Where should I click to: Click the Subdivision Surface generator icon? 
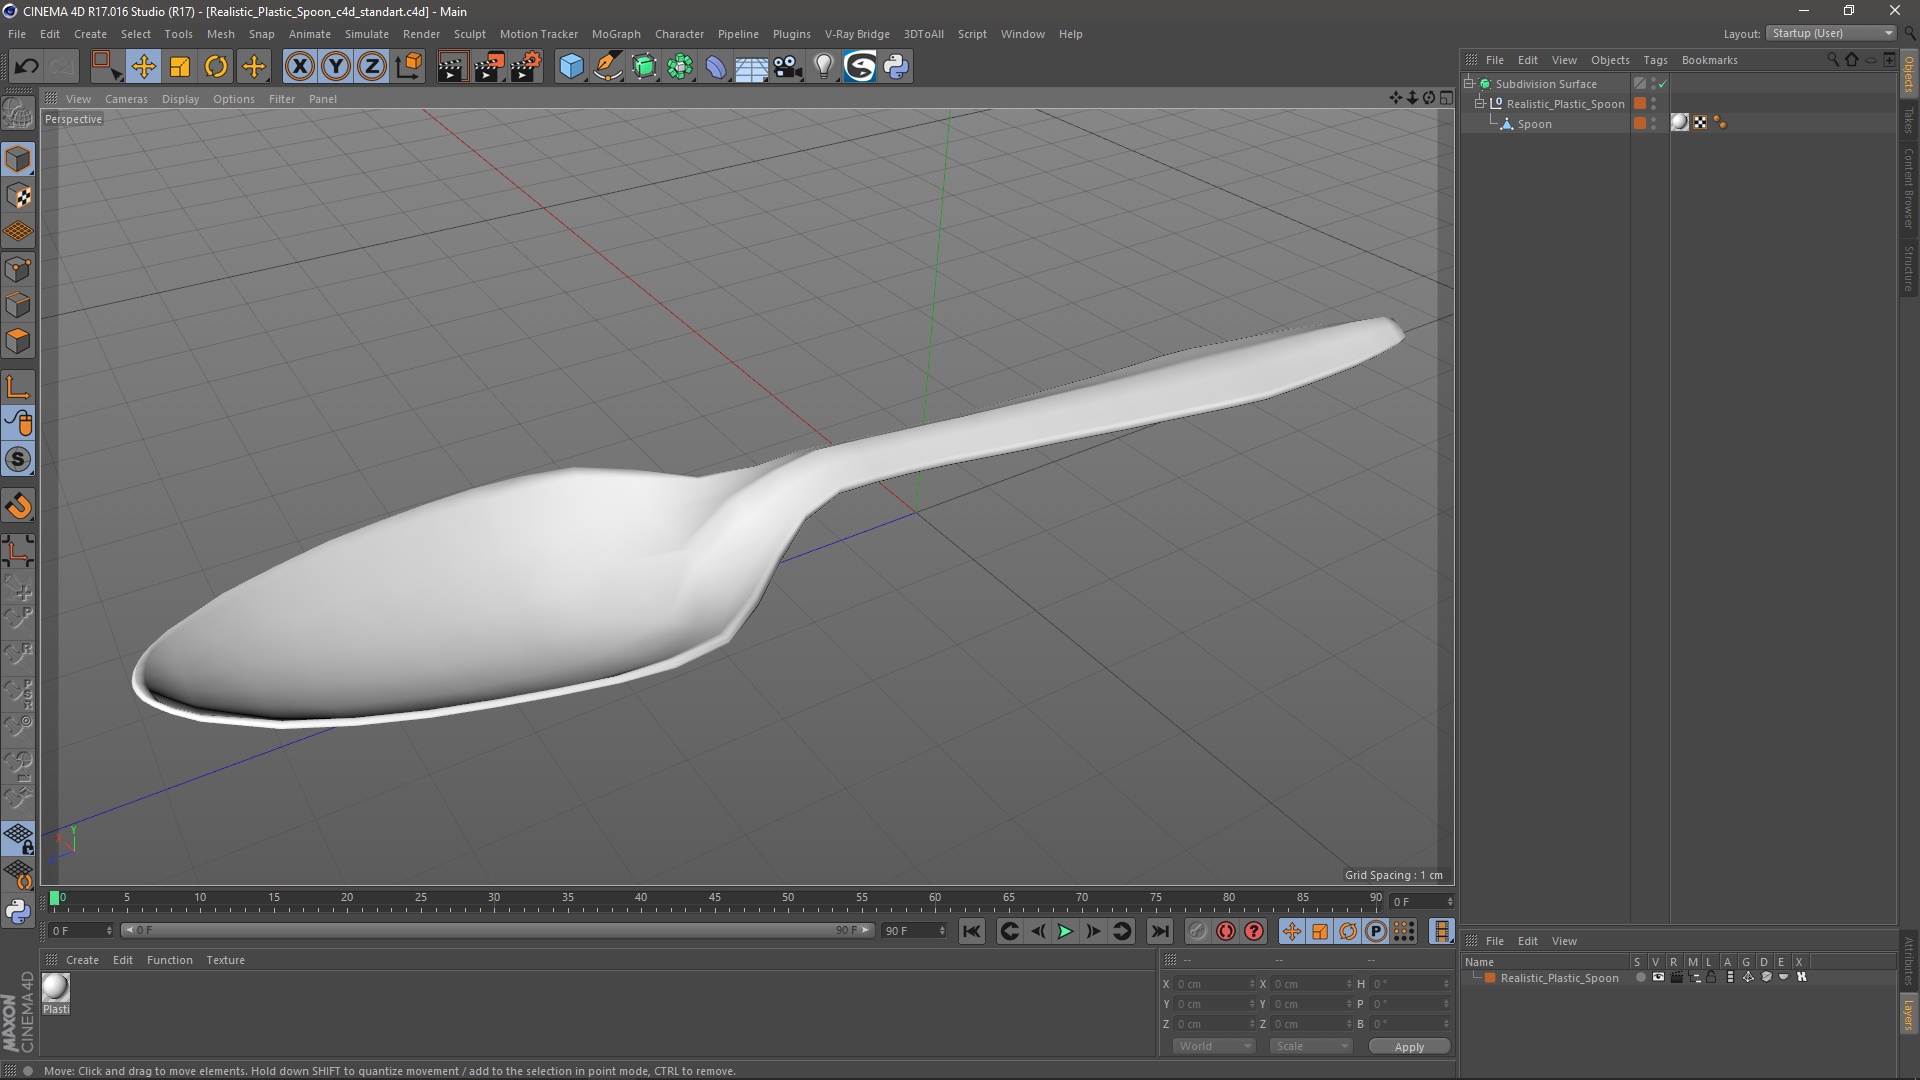(644, 67)
